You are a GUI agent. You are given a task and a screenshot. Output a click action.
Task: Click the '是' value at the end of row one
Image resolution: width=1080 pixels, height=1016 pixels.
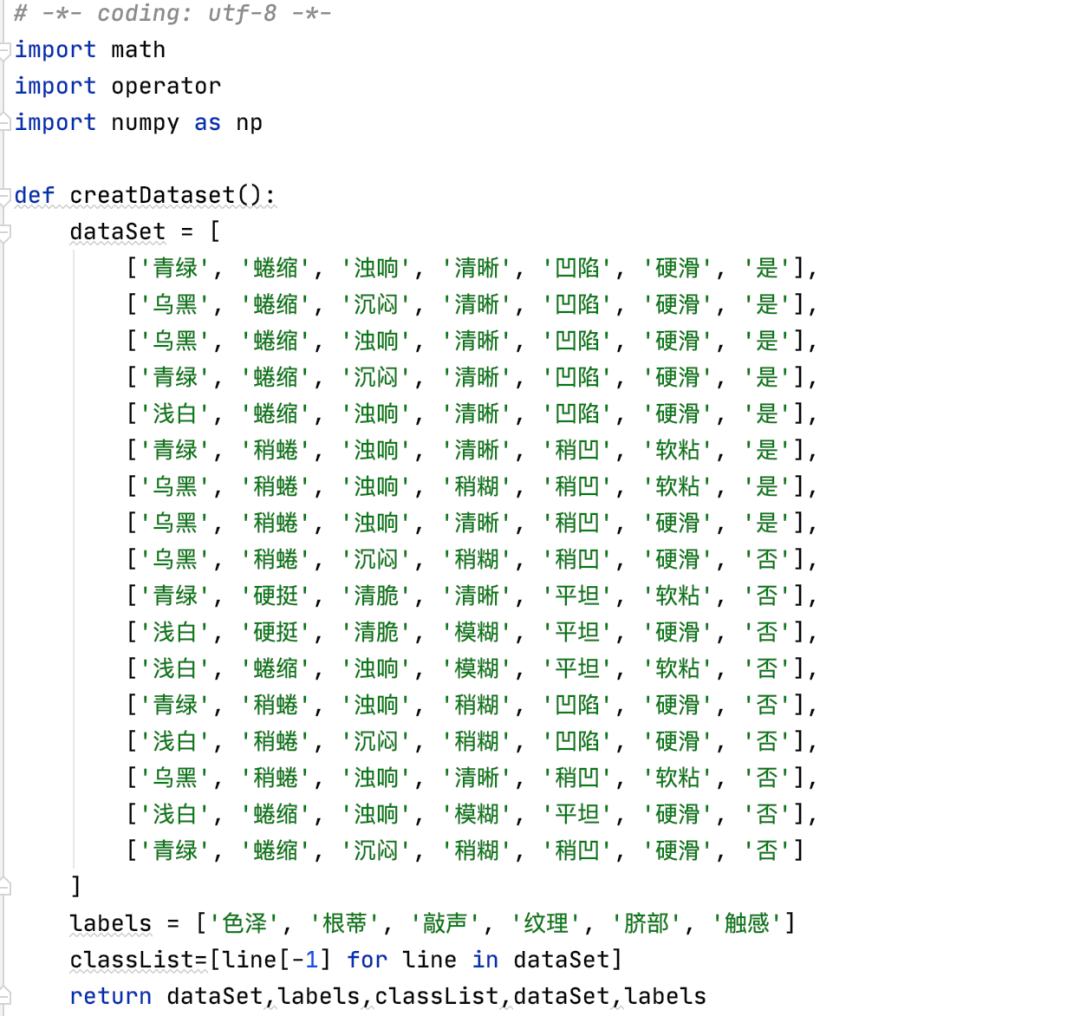(x=766, y=267)
